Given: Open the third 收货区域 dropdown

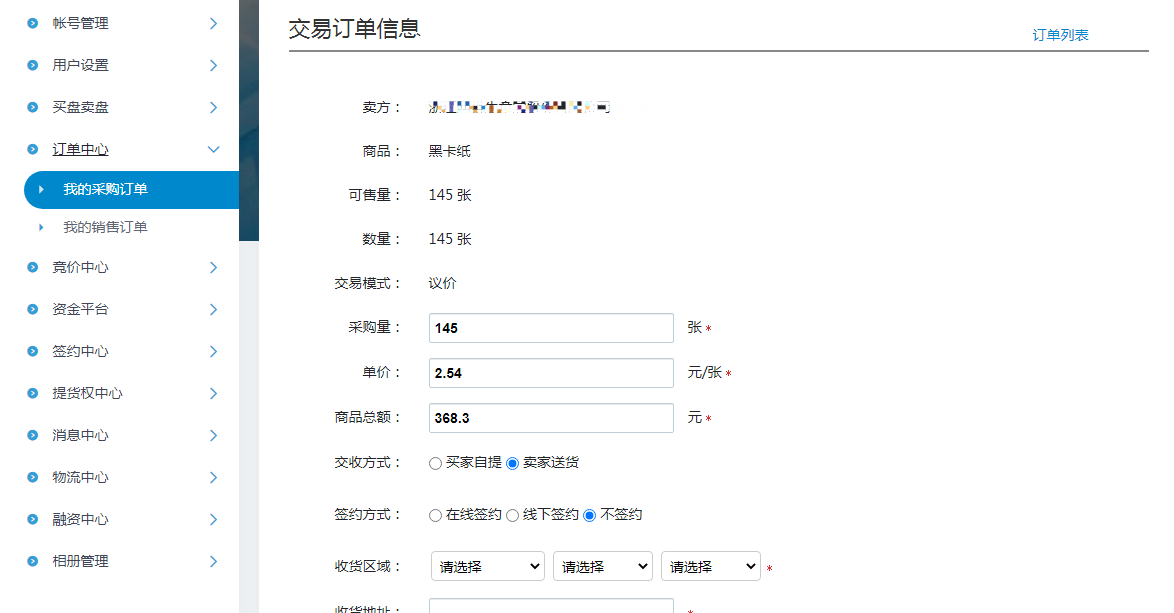Looking at the screenshot, I should pyautogui.click(x=710, y=566).
